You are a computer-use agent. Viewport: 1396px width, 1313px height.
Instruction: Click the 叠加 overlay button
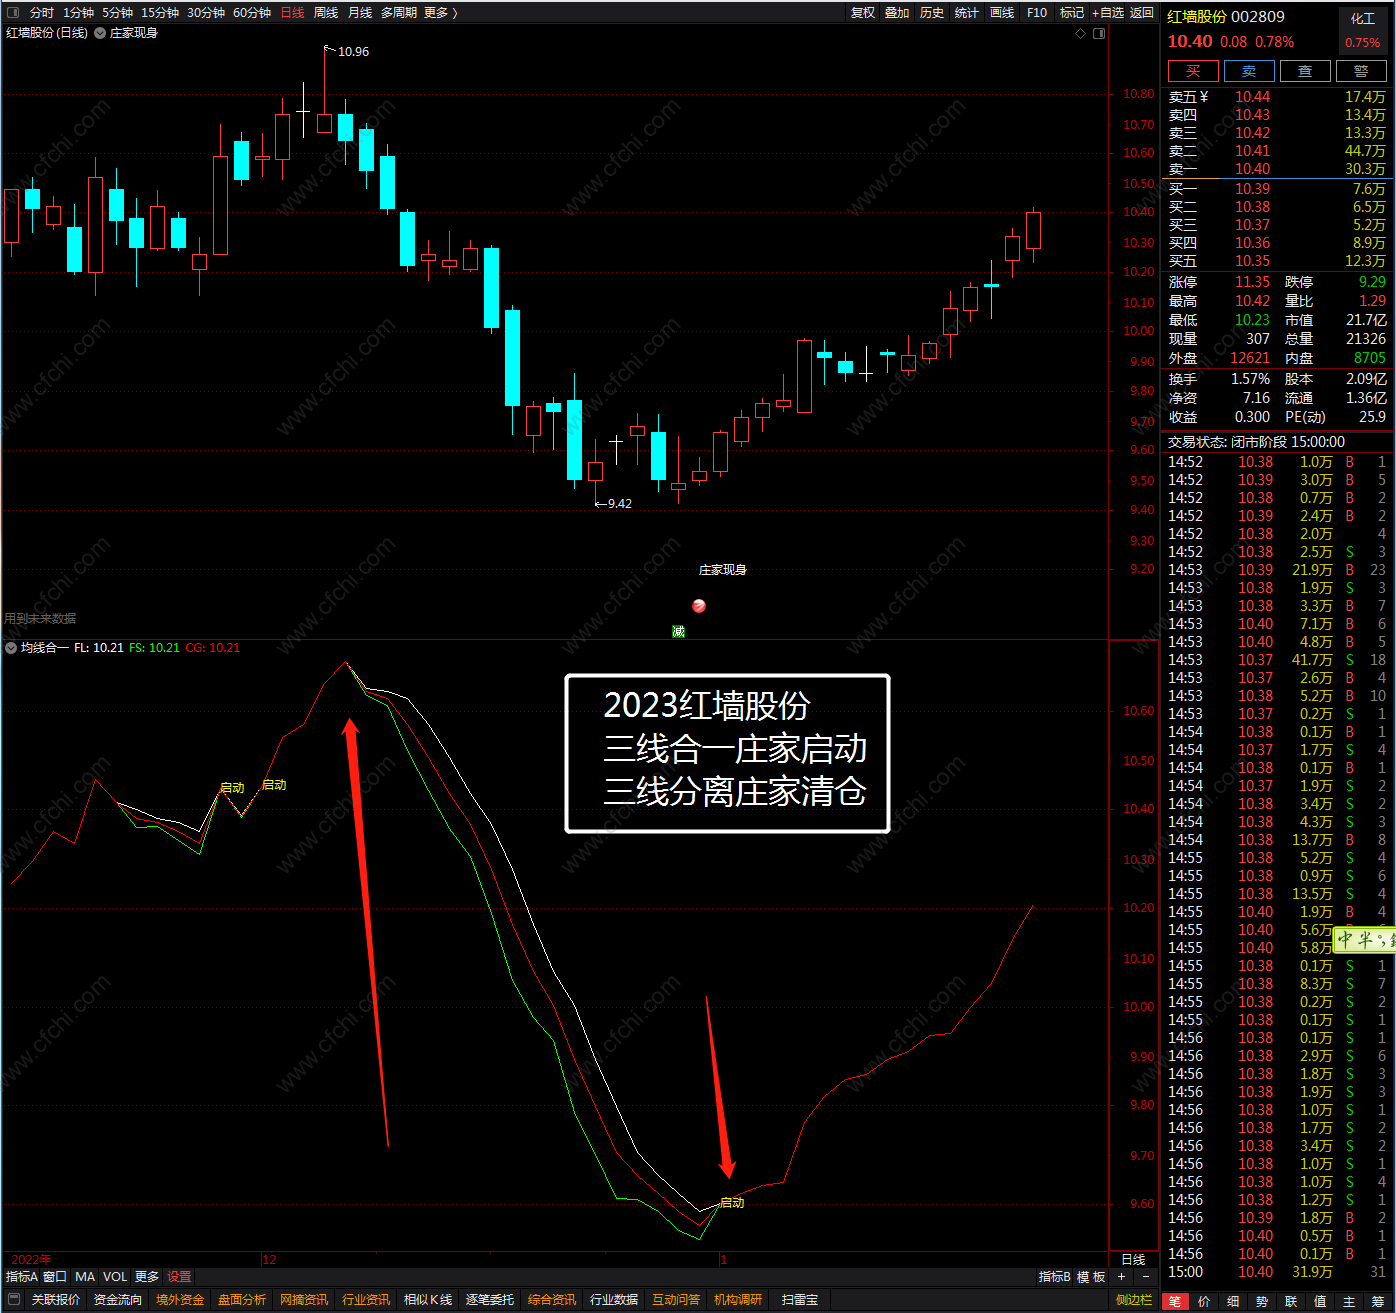(897, 13)
